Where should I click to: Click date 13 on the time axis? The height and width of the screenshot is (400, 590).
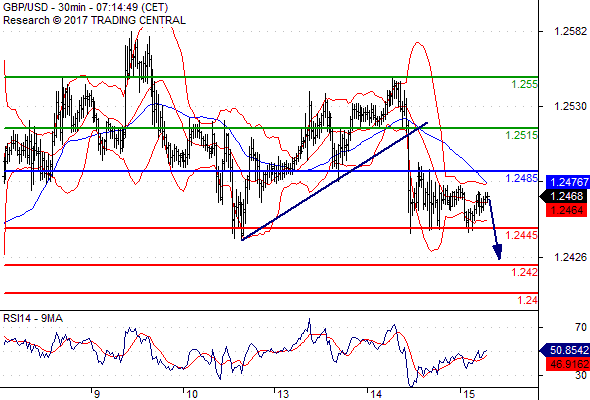click(283, 394)
